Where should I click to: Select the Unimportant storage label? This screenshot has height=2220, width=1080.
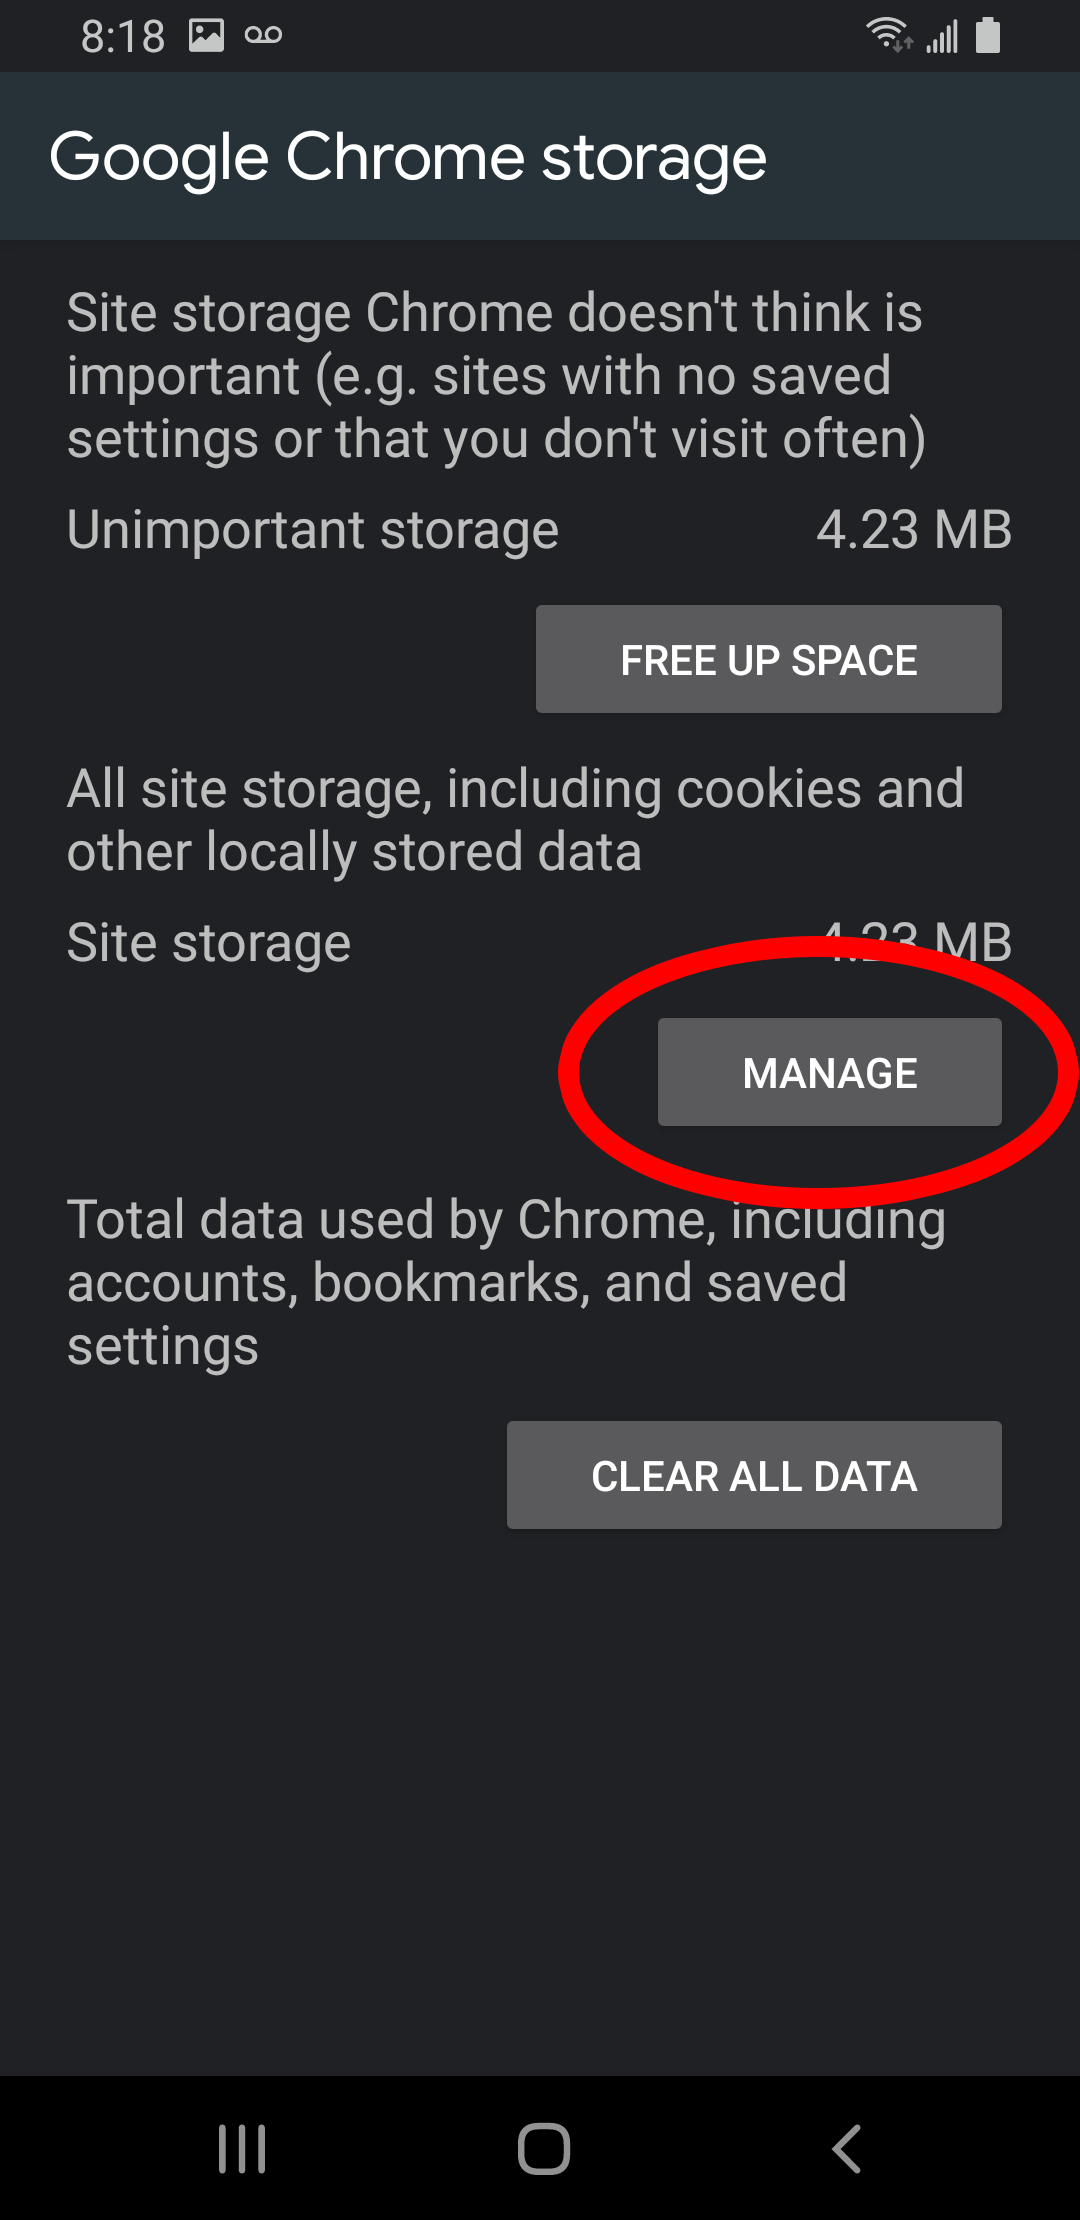313,530
